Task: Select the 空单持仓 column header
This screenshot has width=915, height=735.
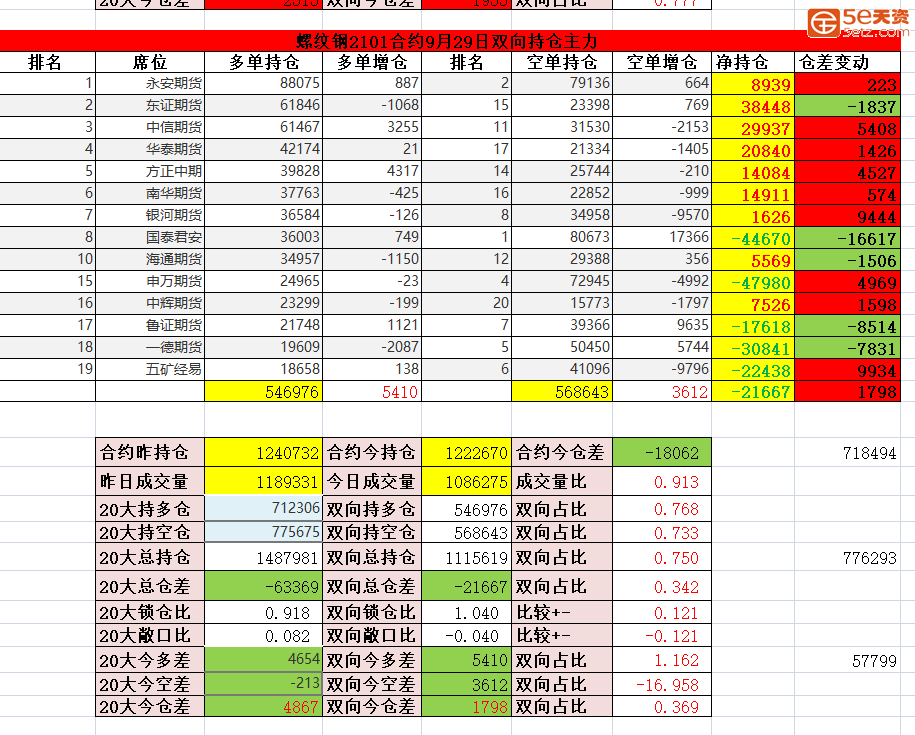Action: 562,62
